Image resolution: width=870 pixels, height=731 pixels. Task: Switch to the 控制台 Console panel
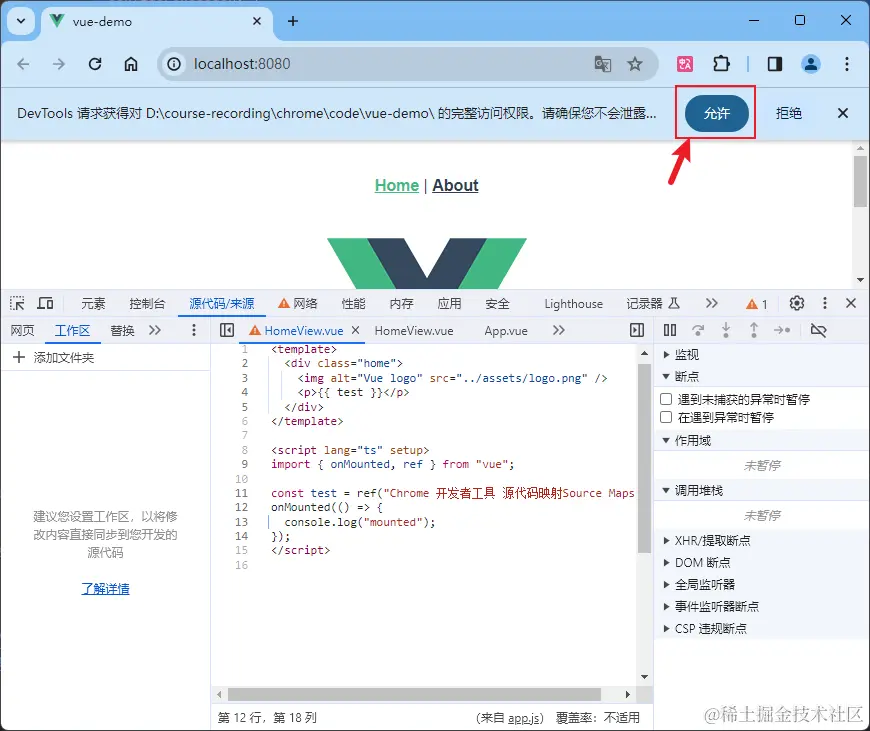coord(147,304)
